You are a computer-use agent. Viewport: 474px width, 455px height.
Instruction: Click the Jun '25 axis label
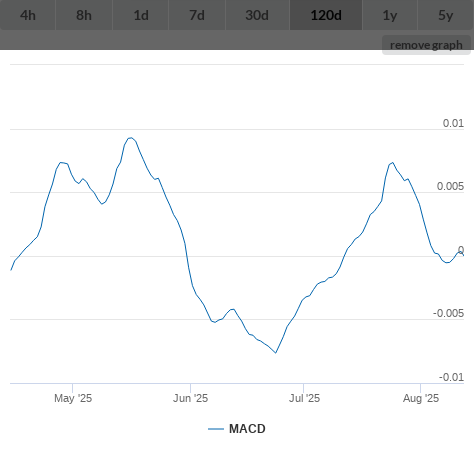click(x=190, y=398)
